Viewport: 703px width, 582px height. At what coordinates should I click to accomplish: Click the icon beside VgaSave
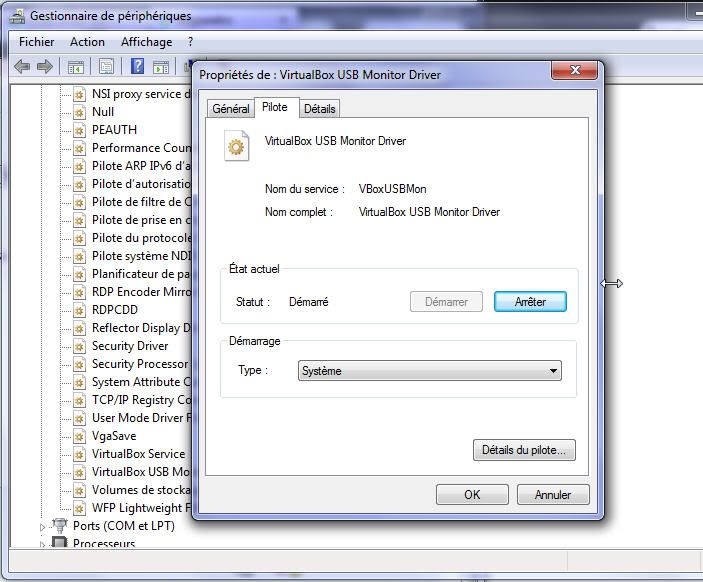pos(79,436)
